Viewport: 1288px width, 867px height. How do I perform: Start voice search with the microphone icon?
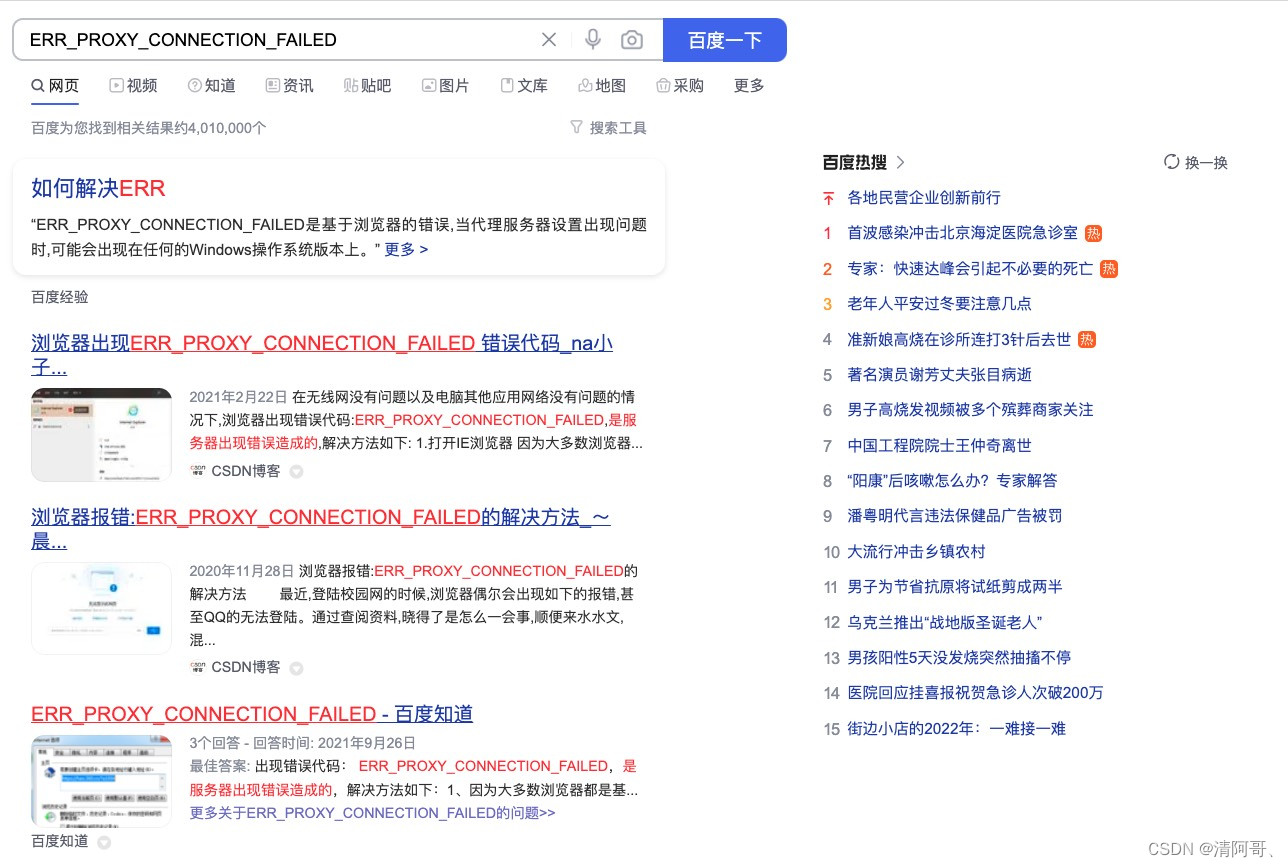pyautogui.click(x=593, y=39)
